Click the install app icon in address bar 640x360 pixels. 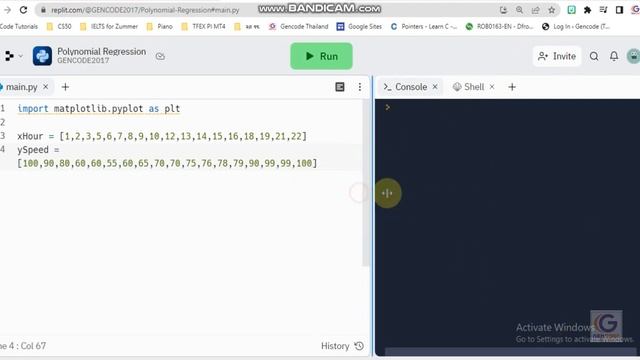[503, 10]
